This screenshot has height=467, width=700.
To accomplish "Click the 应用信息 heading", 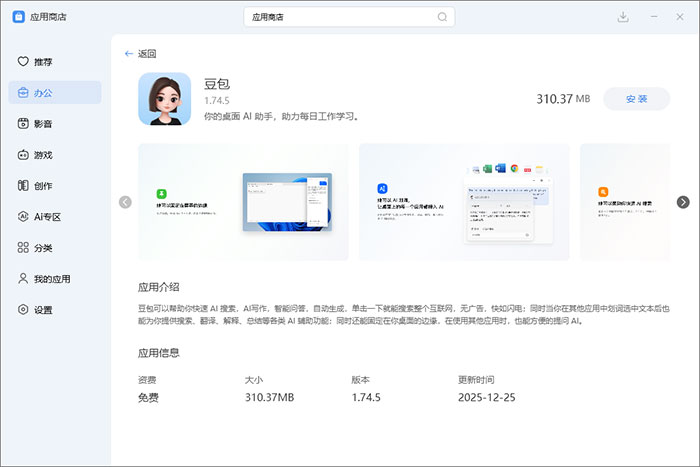I will coord(158,353).
